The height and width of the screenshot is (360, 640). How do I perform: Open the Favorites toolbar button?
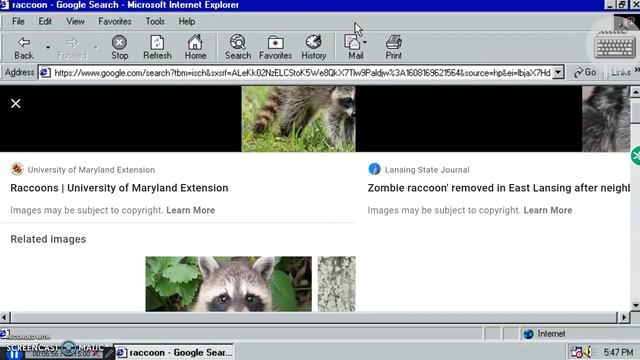(x=275, y=47)
